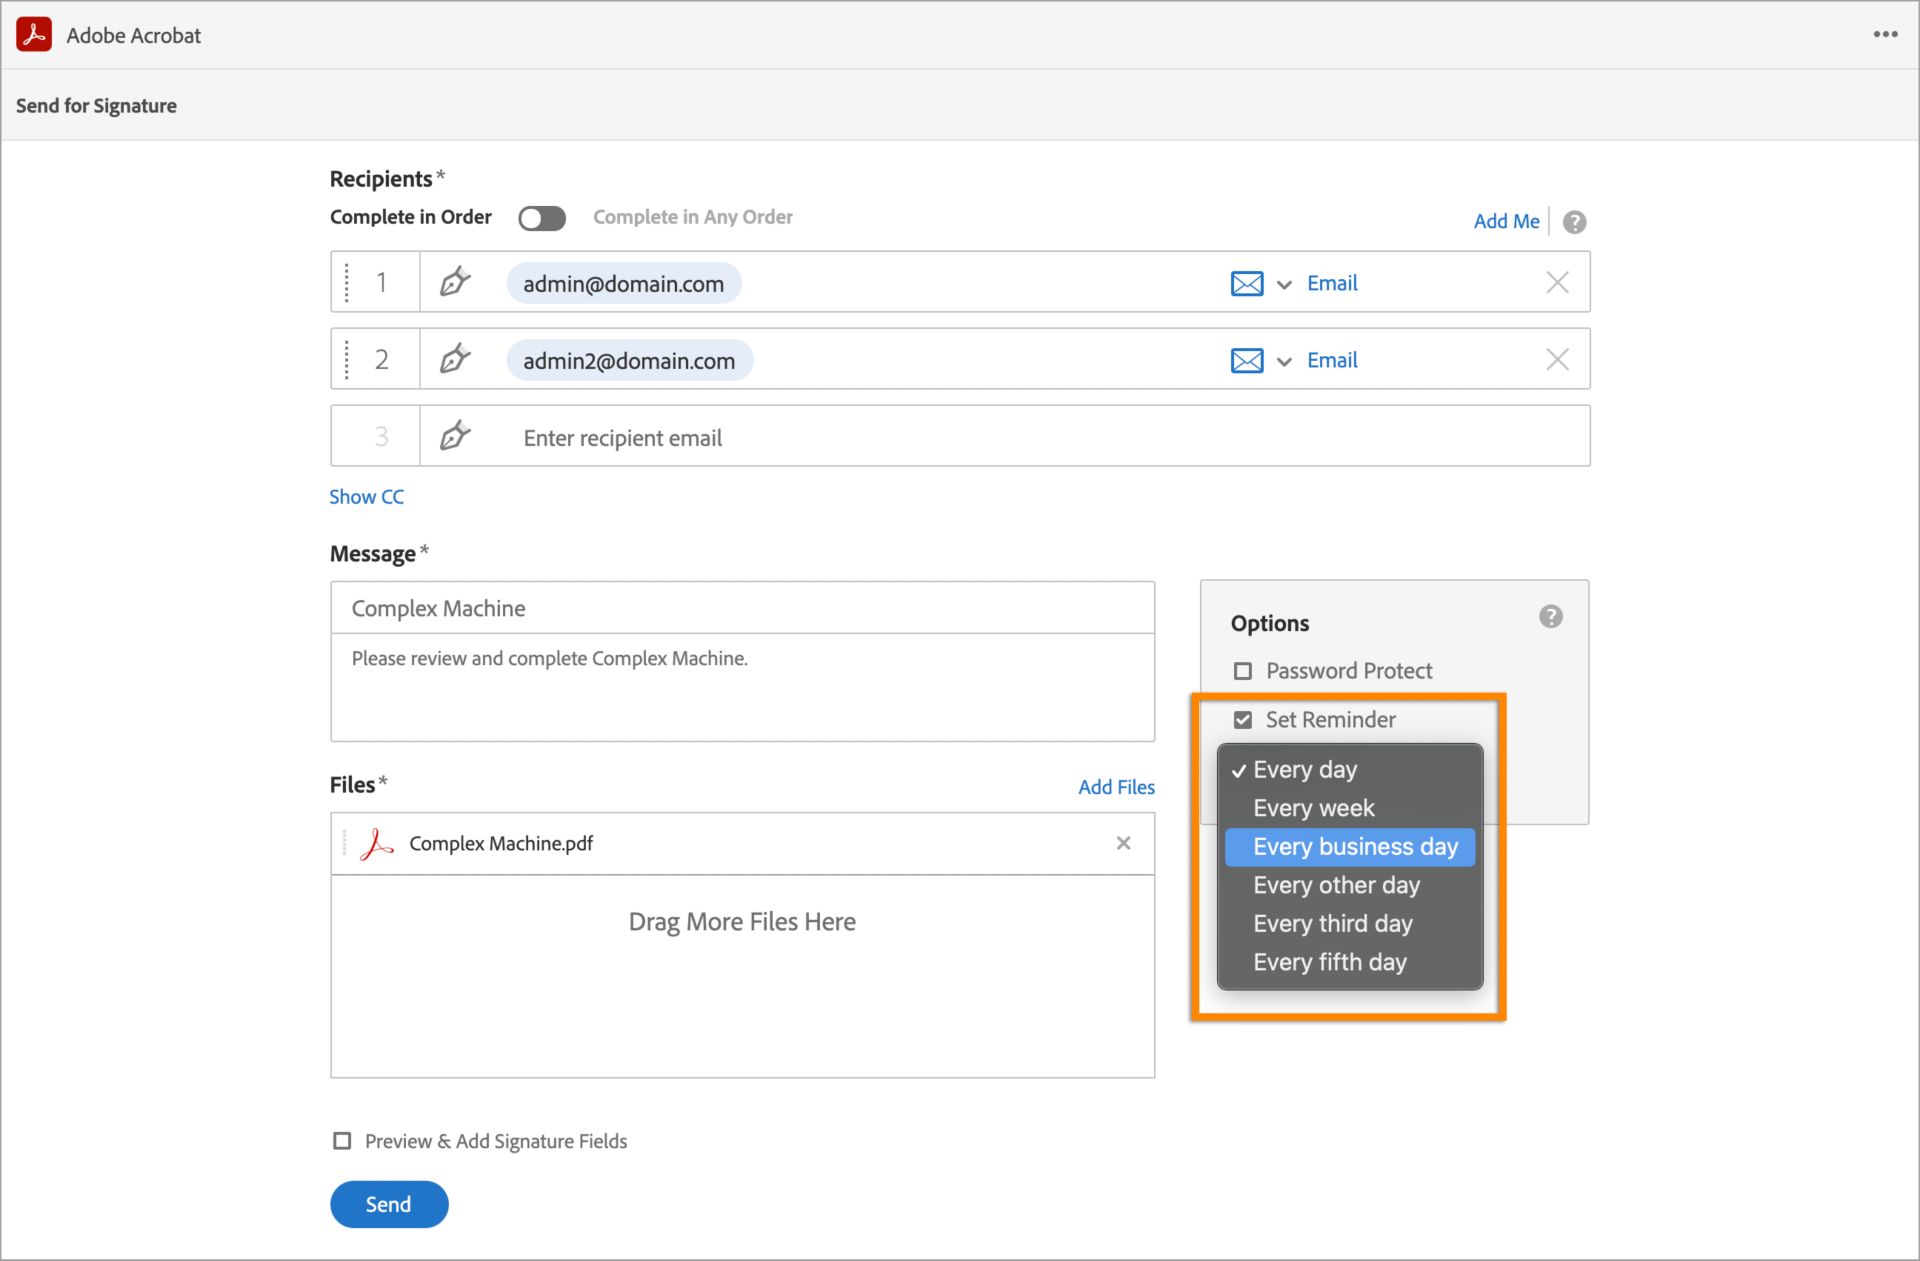This screenshot has width=1920, height=1261.
Task: Click the overflow menu icon top-right
Action: [x=1885, y=34]
